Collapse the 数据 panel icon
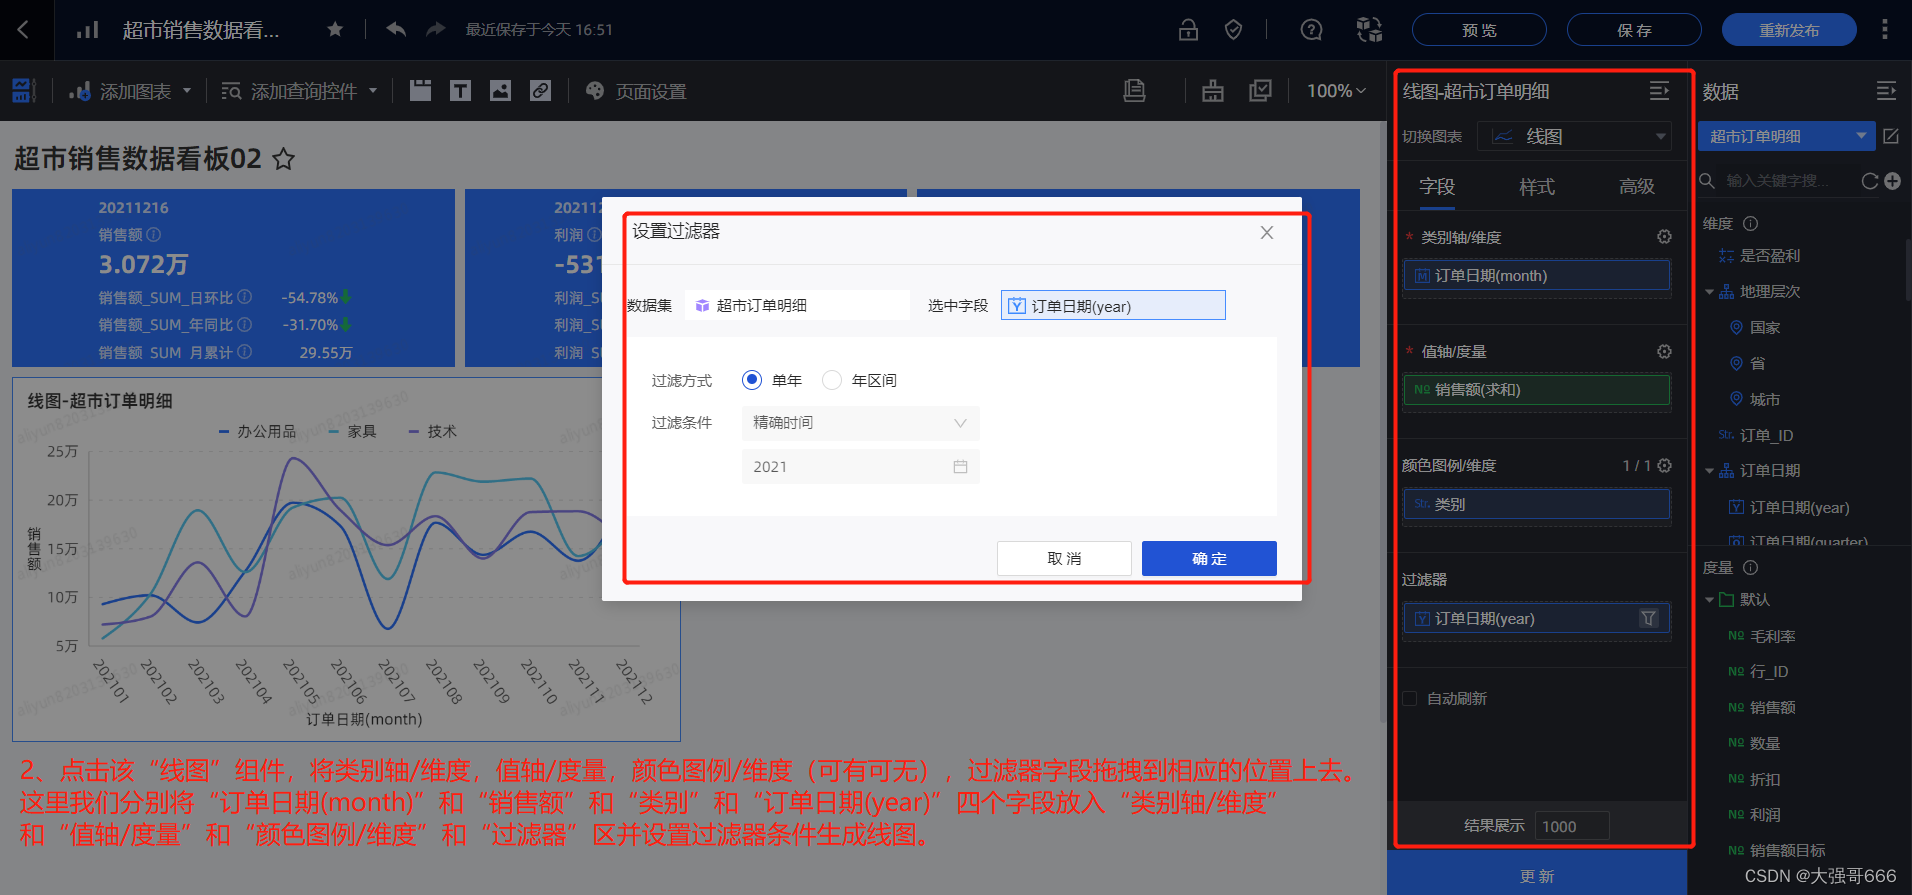 tap(1886, 91)
